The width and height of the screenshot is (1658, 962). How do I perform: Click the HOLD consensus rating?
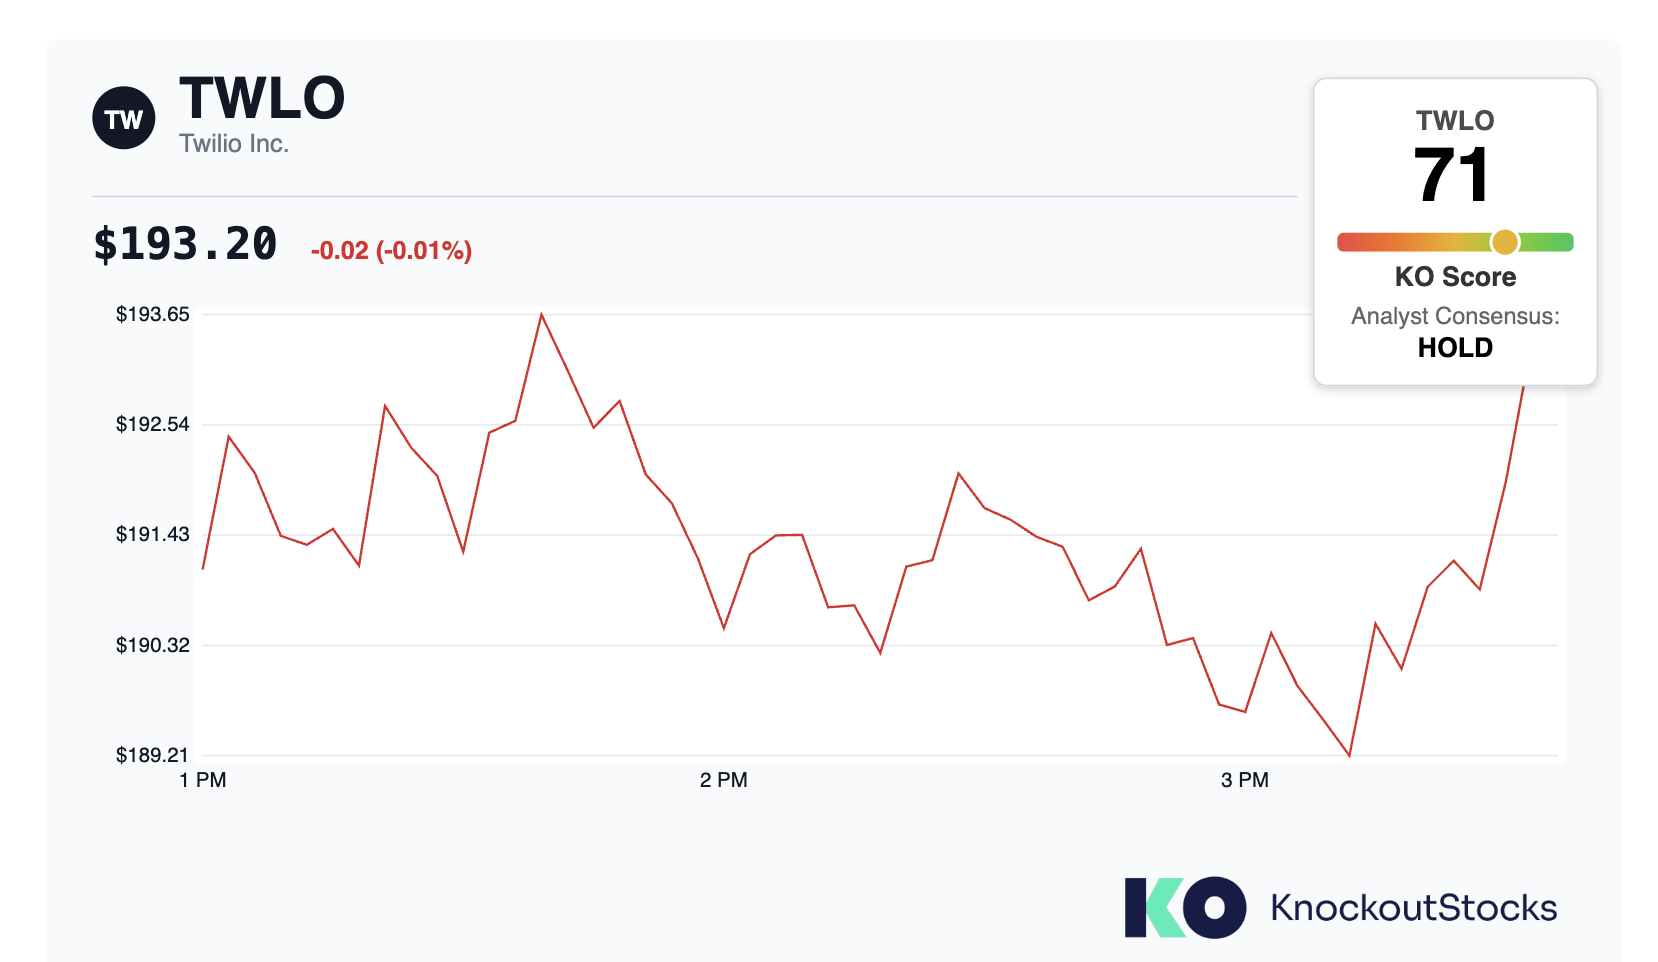tap(1455, 348)
